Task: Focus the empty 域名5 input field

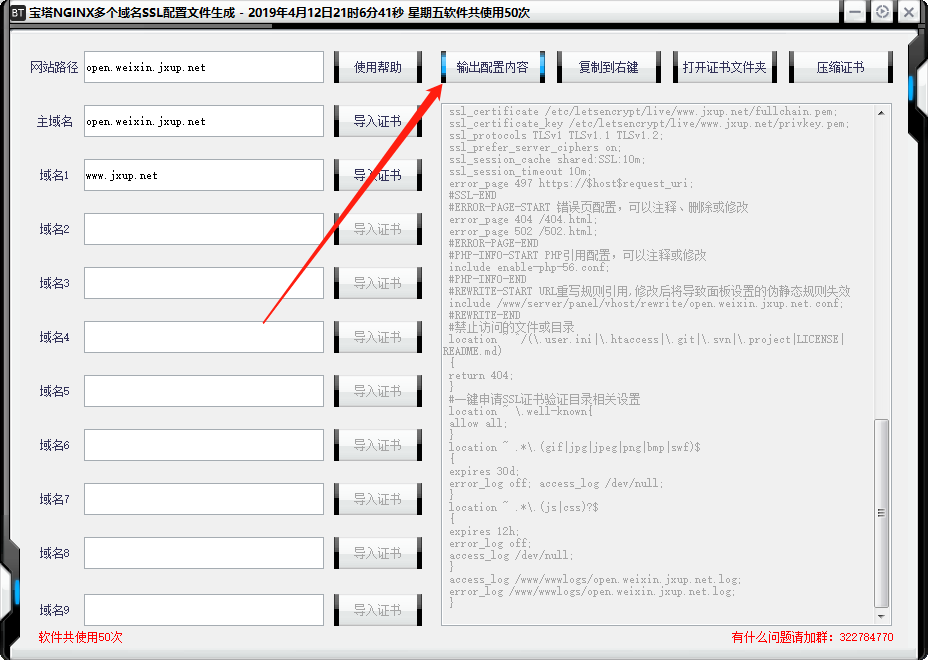Action: tap(204, 391)
